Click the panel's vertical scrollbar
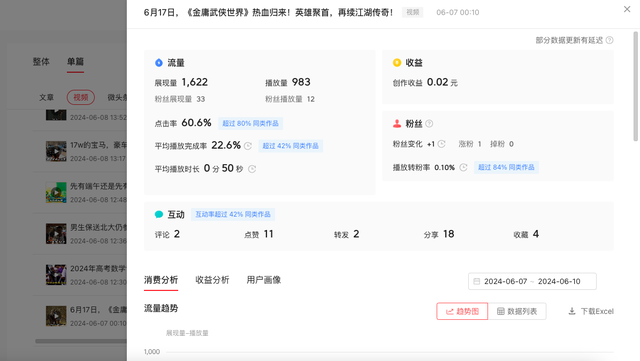The width and height of the screenshot is (640, 361). tap(636, 87)
